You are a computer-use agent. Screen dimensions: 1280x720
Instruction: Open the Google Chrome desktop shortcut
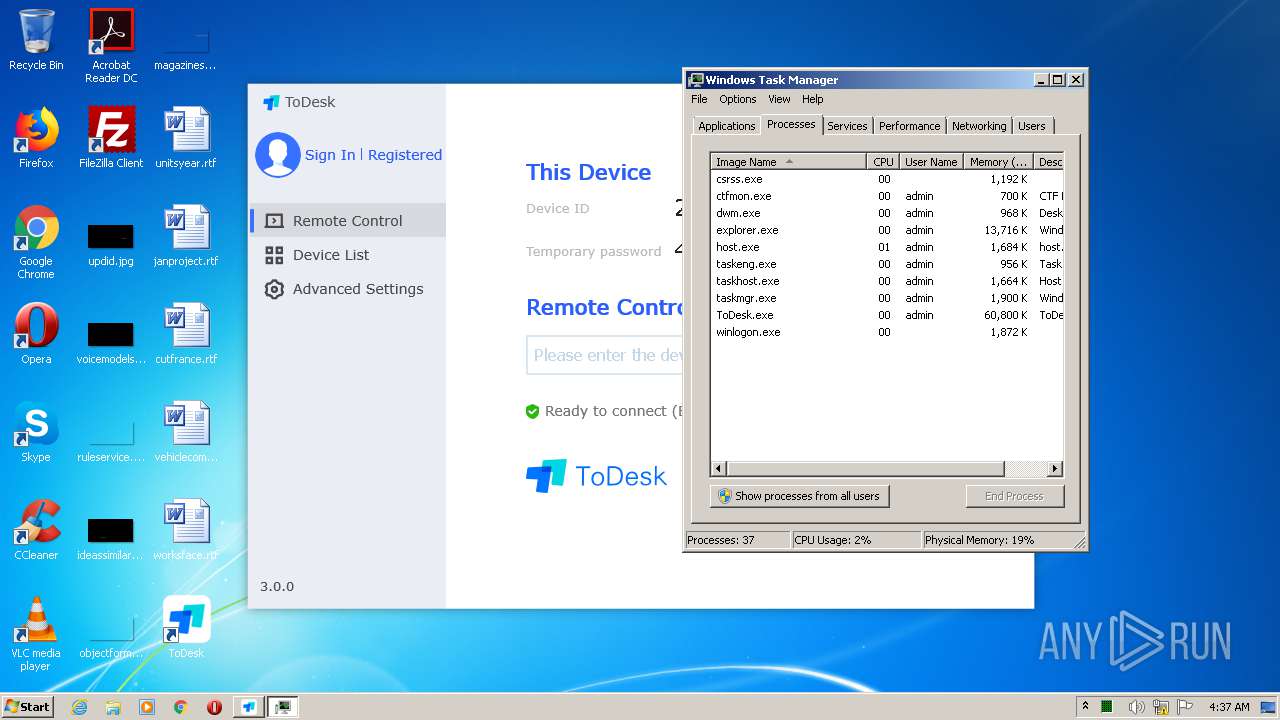(36, 242)
